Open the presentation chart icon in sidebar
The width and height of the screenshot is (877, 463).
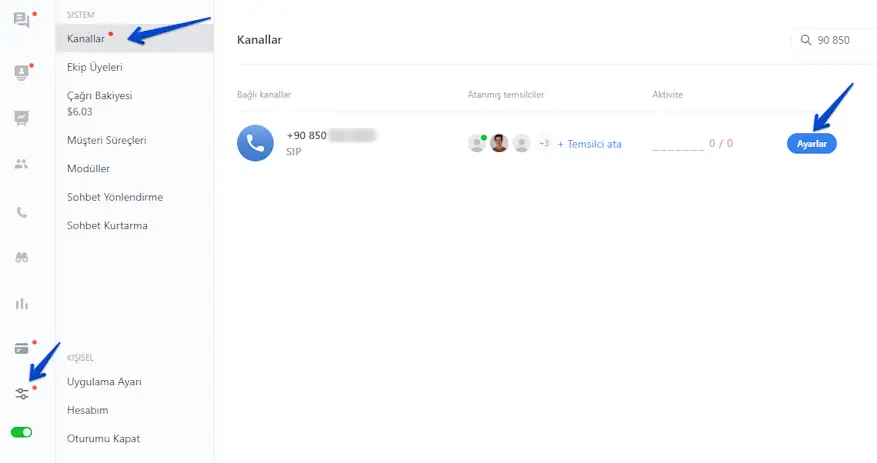[21, 118]
